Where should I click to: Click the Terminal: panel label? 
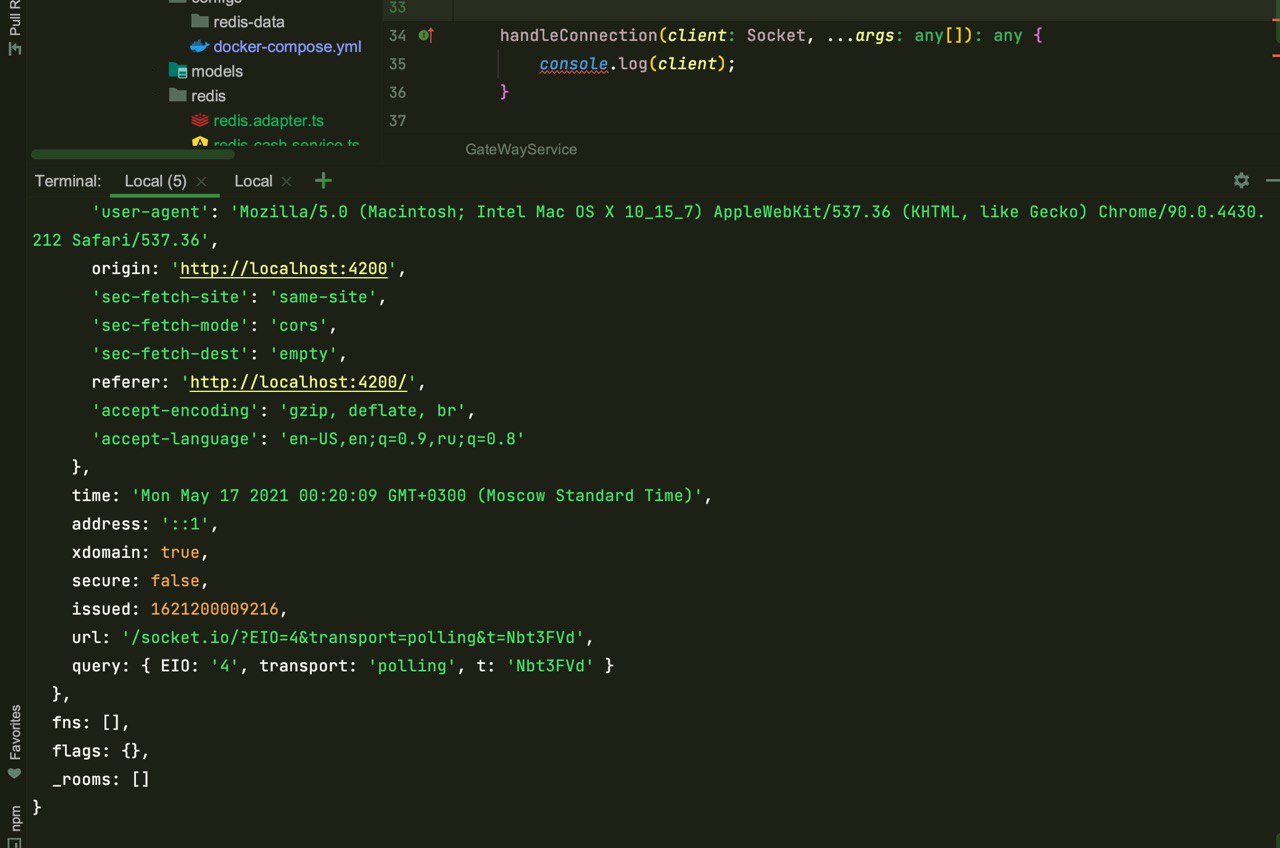(68, 181)
